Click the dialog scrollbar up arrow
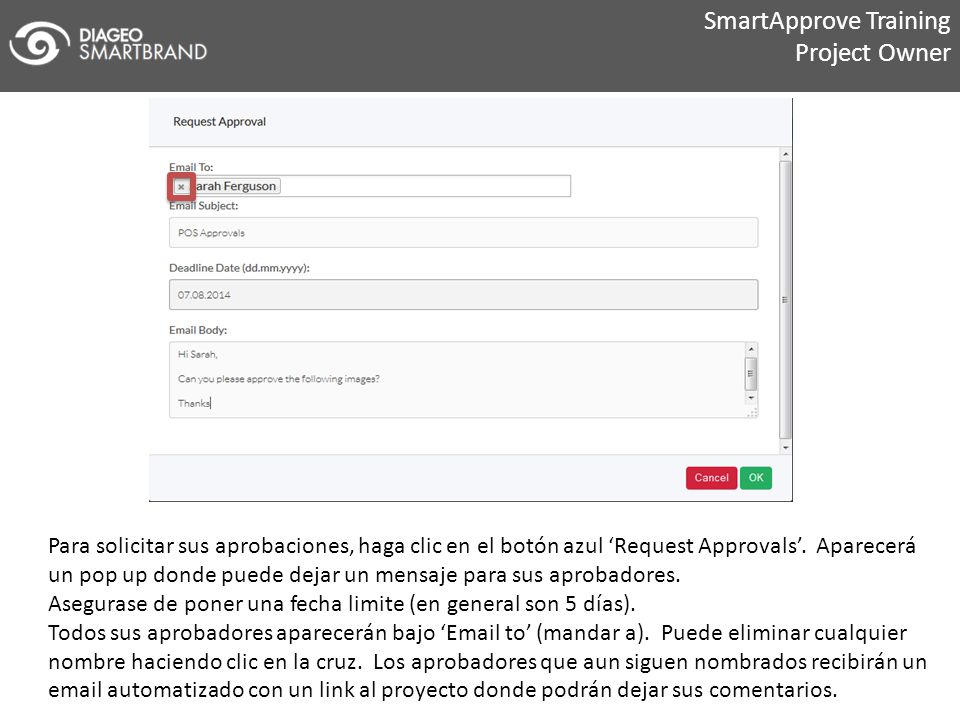 [x=786, y=154]
